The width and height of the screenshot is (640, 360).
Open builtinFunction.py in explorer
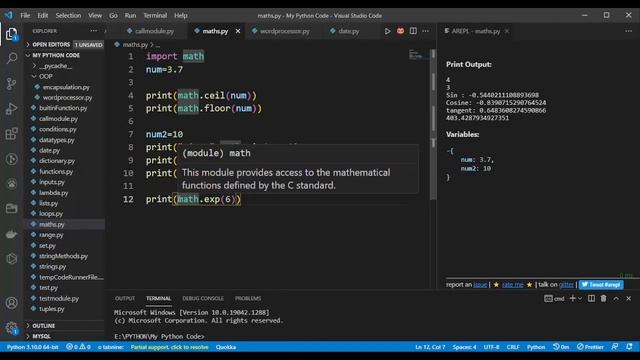point(63,108)
